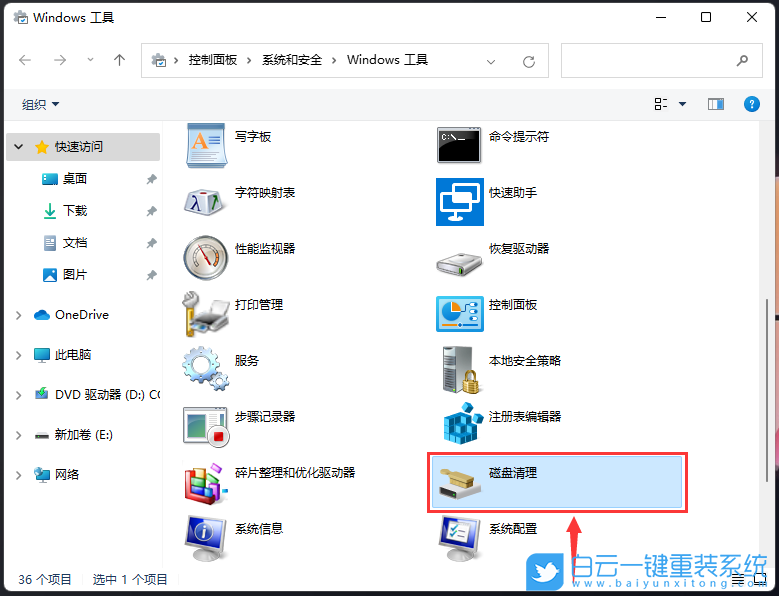
Task: Open the 恢复驱动器 drive icon
Action: pyautogui.click(x=460, y=263)
